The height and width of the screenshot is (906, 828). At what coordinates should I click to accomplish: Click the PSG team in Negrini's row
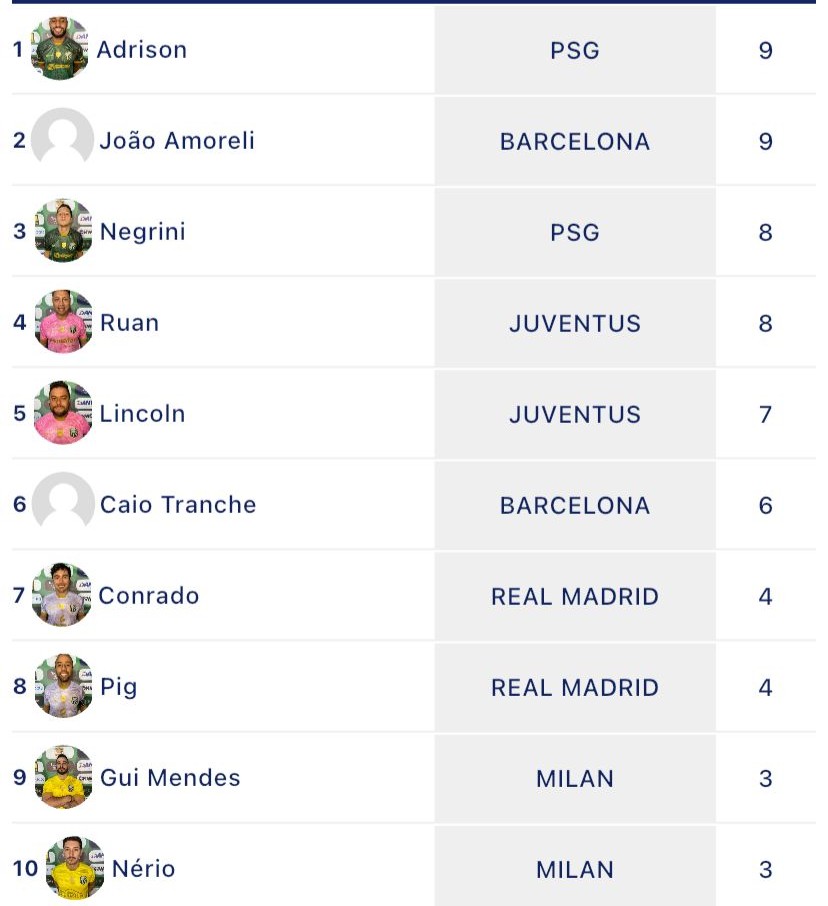pyautogui.click(x=575, y=232)
